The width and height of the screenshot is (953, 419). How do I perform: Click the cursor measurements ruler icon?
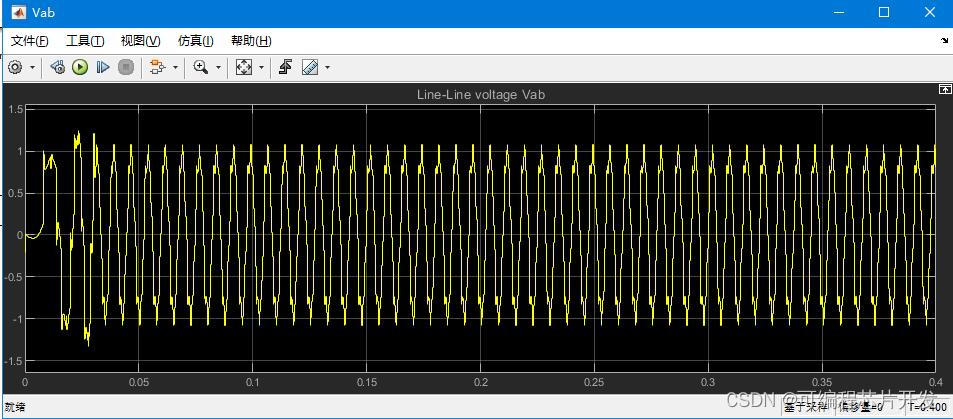click(x=310, y=67)
